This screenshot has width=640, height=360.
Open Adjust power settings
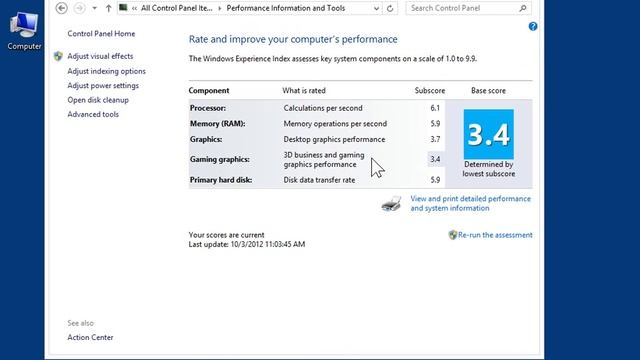pos(103,86)
